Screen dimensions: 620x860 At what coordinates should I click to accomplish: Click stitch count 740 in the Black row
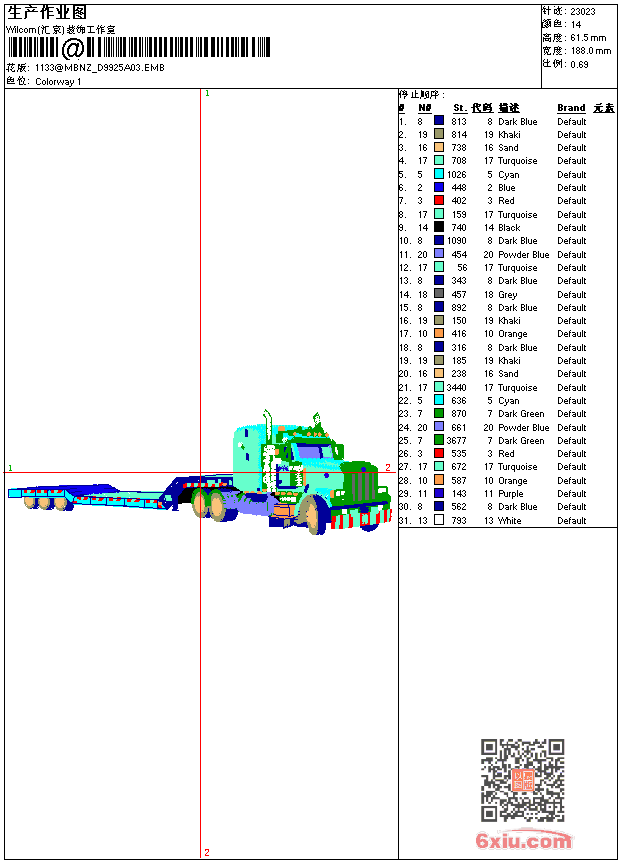459,228
